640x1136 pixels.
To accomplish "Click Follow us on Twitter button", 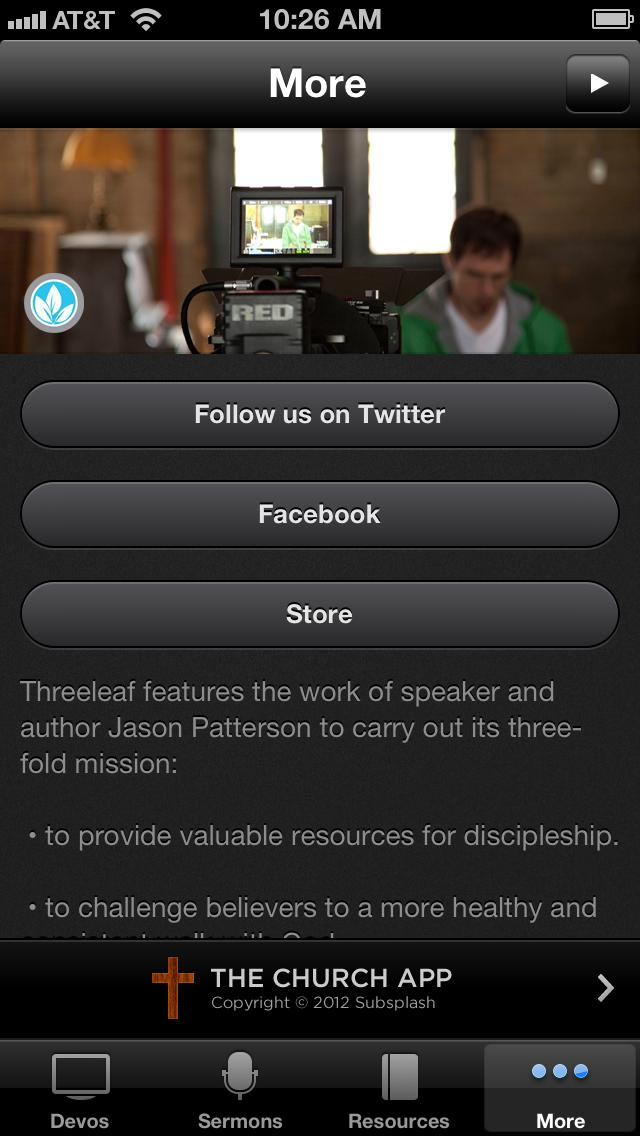I will coord(320,414).
